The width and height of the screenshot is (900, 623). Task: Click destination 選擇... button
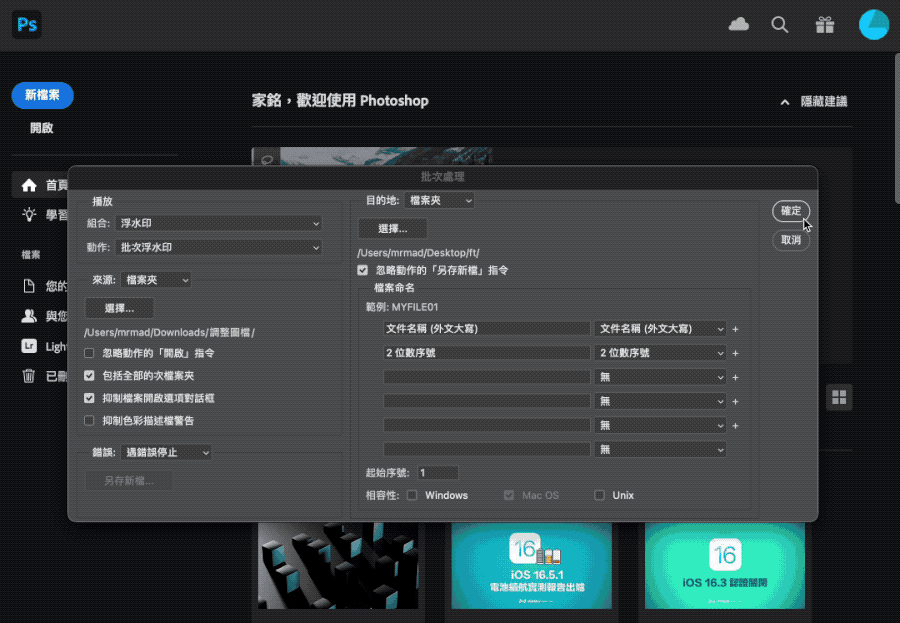(x=393, y=229)
